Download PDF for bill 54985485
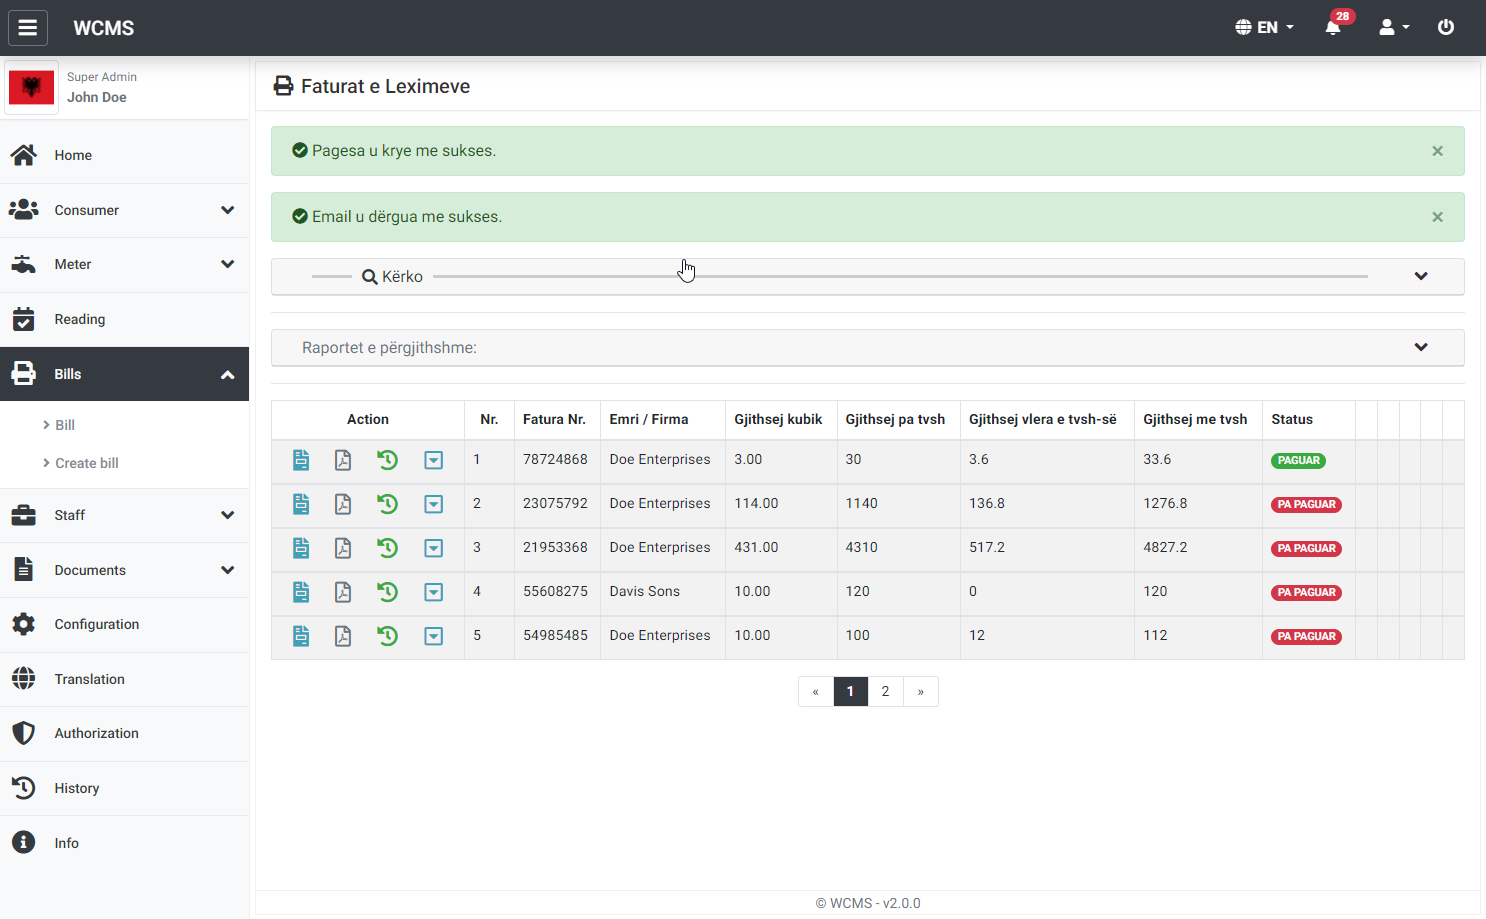 pyautogui.click(x=343, y=636)
